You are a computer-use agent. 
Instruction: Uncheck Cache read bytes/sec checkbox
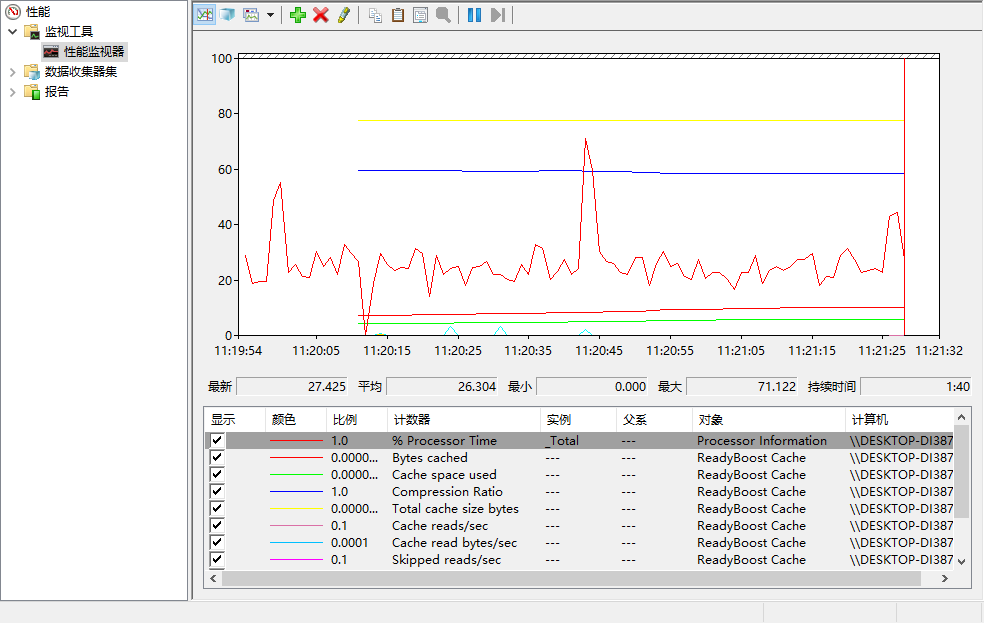click(x=217, y=541)
